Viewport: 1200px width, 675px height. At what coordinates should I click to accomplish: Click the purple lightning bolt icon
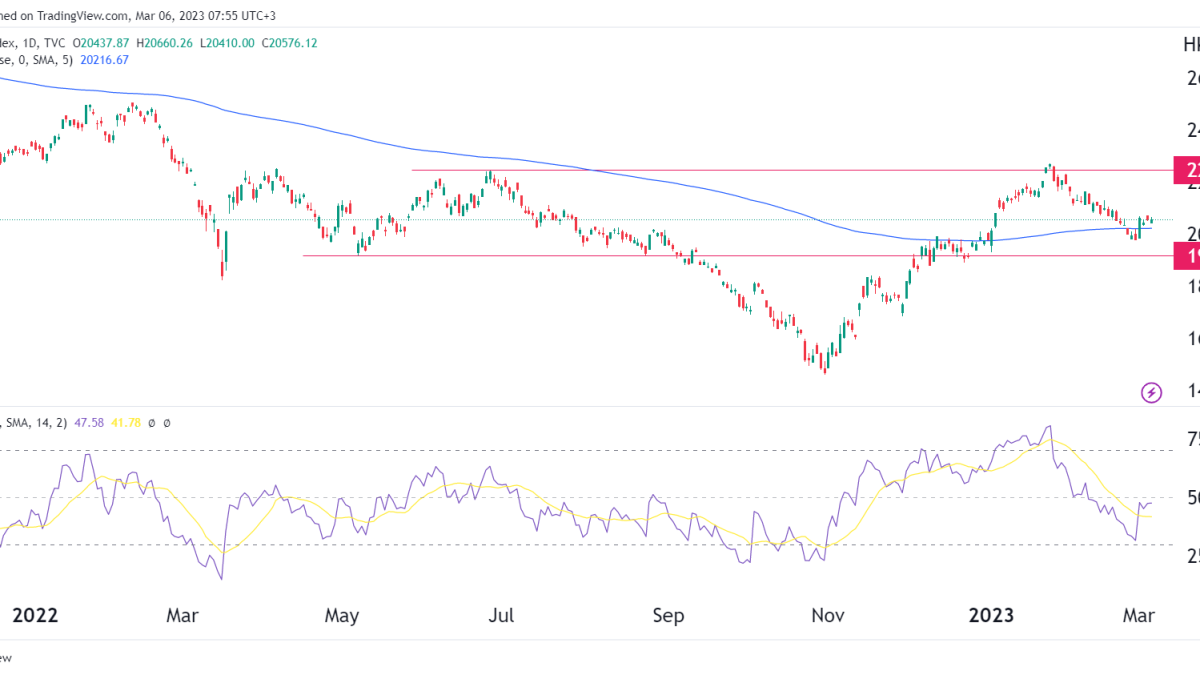coord(1151,393)
